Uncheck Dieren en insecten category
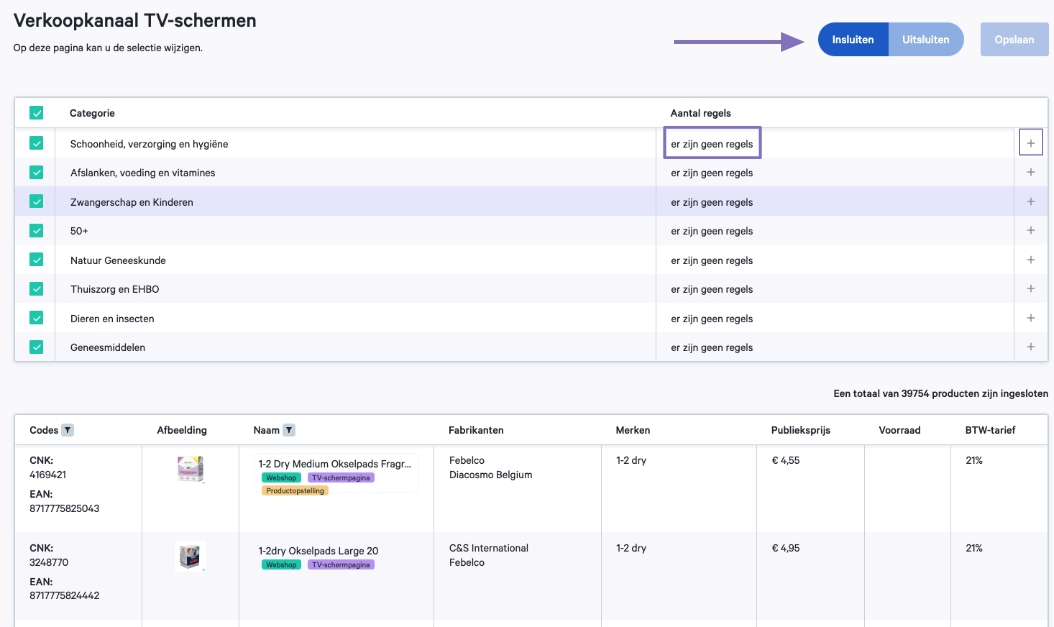1054x627 pixels. click(x=36, y=318)
